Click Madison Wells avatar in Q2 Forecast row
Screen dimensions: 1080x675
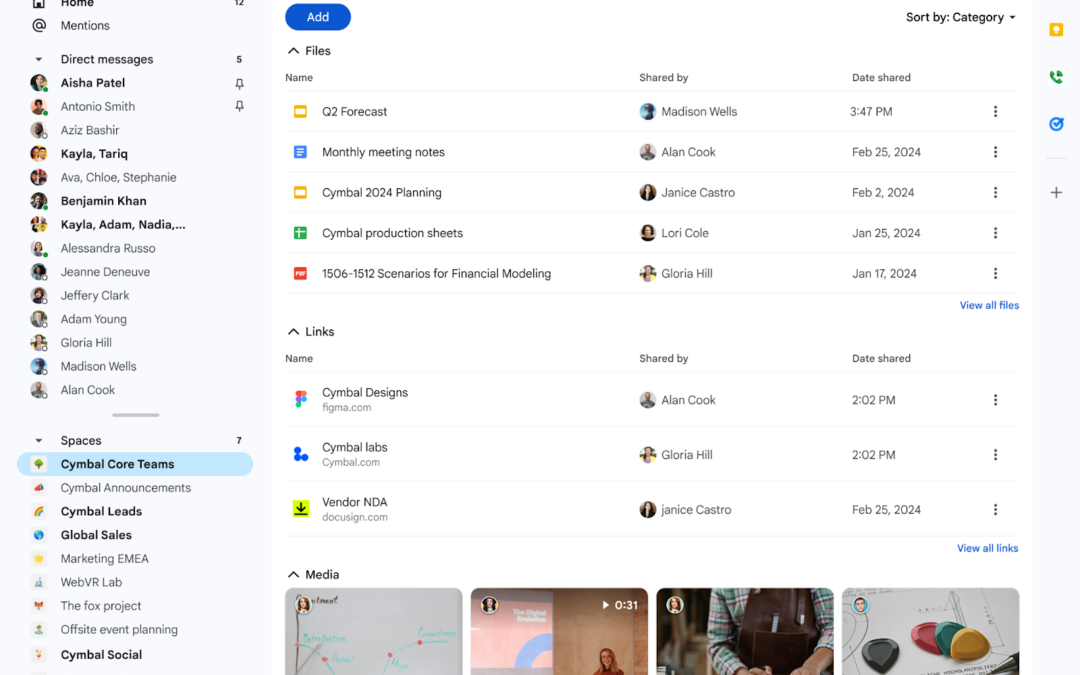coord(647,112)
